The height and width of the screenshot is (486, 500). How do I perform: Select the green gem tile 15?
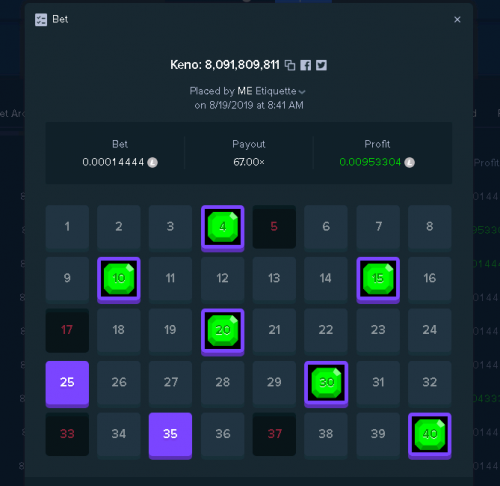pyautogui.click(x=378, y=279)
